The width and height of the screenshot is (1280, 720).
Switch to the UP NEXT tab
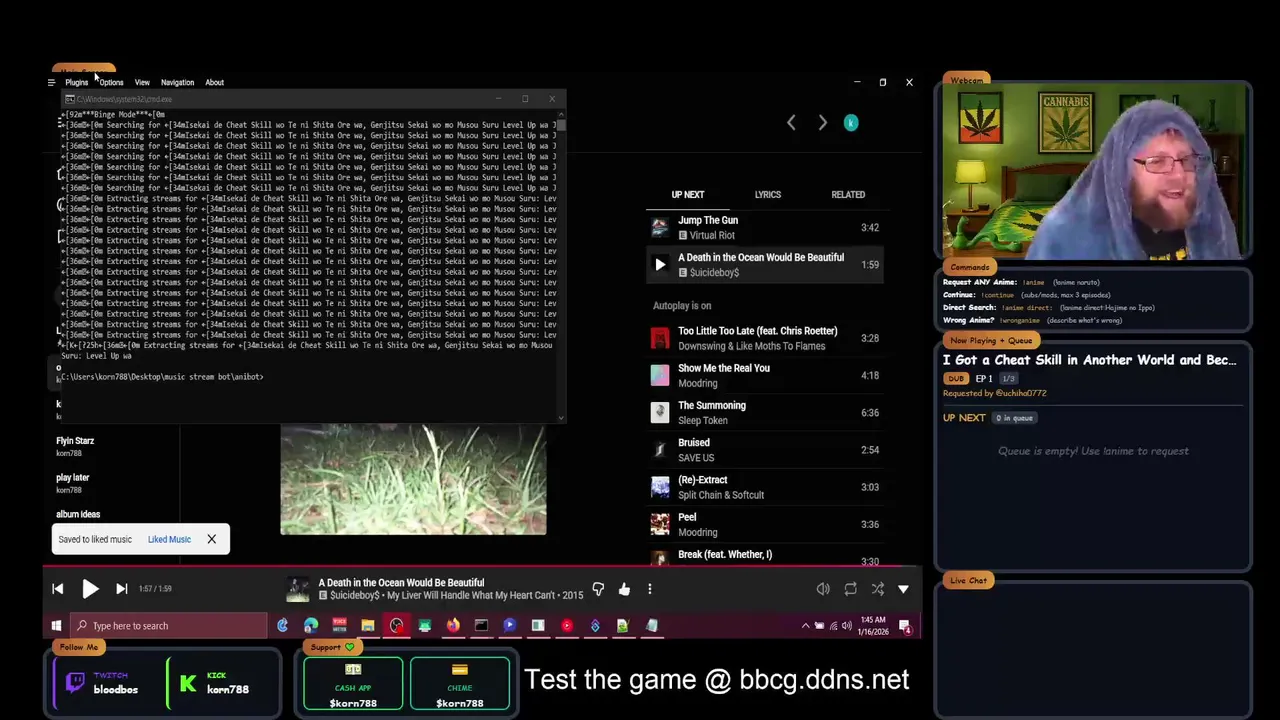tap(688, 195)
